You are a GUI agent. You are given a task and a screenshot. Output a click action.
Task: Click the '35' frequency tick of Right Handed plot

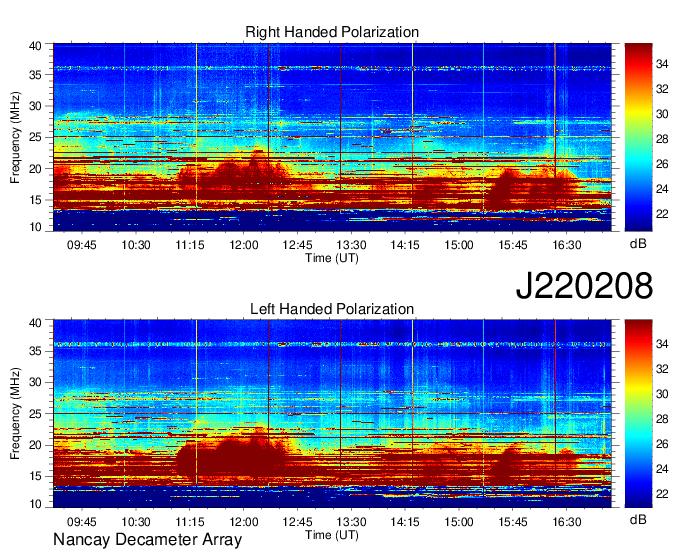35,75
